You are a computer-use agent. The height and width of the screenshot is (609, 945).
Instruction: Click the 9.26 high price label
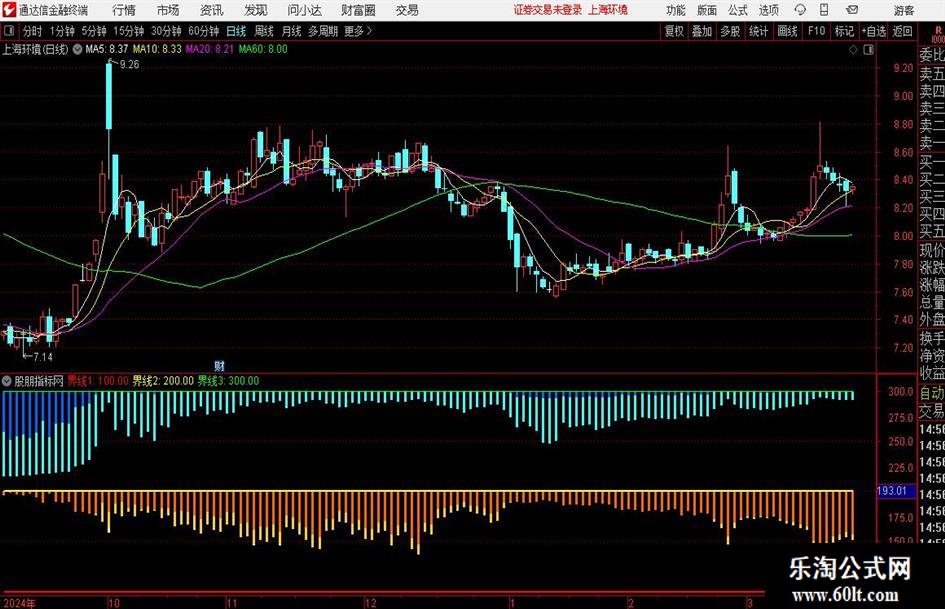click(129, 65)
